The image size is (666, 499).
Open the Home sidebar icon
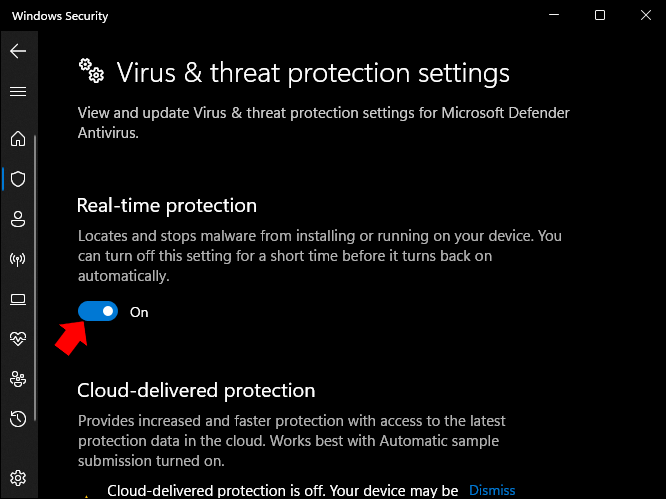[18, 139]
